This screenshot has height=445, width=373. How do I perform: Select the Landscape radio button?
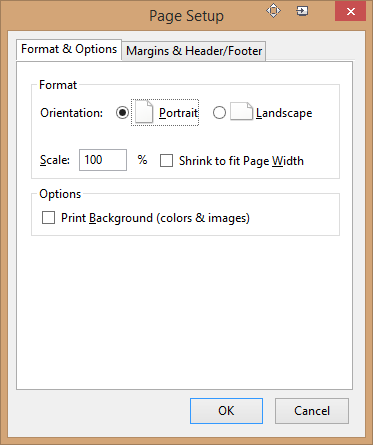[219, 113]
